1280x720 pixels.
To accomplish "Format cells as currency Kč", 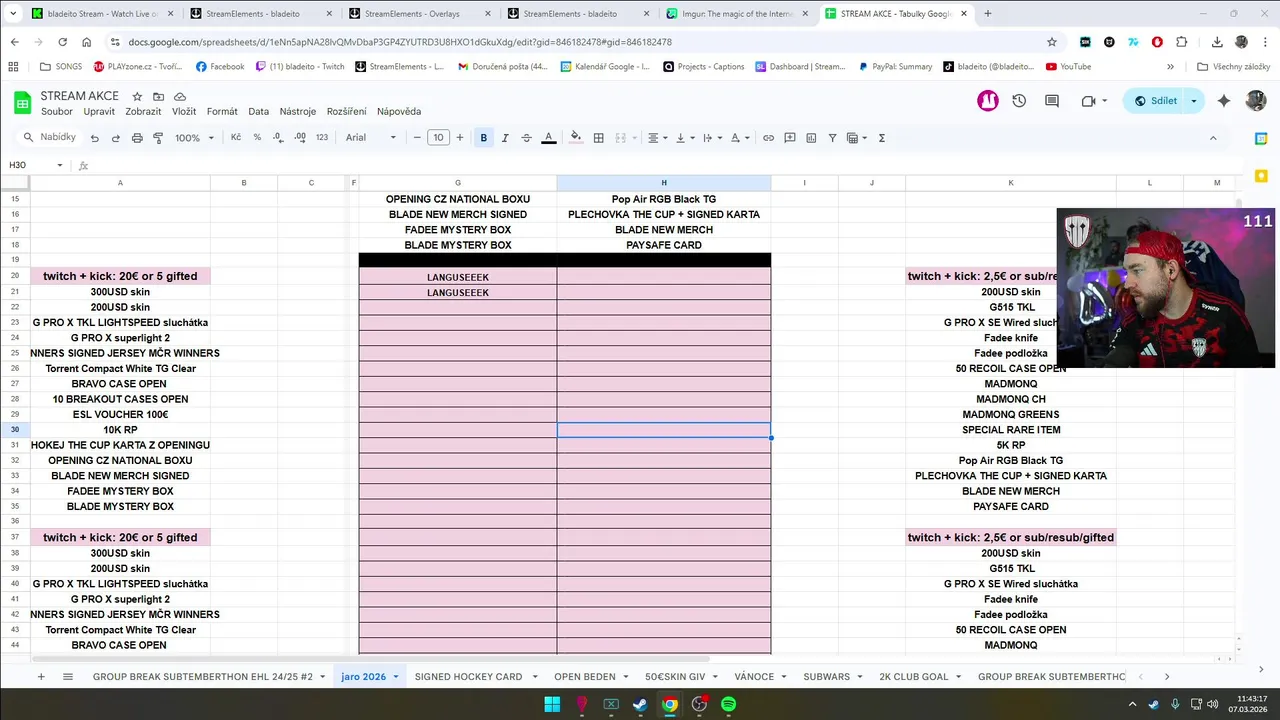I will pos(236,138).
